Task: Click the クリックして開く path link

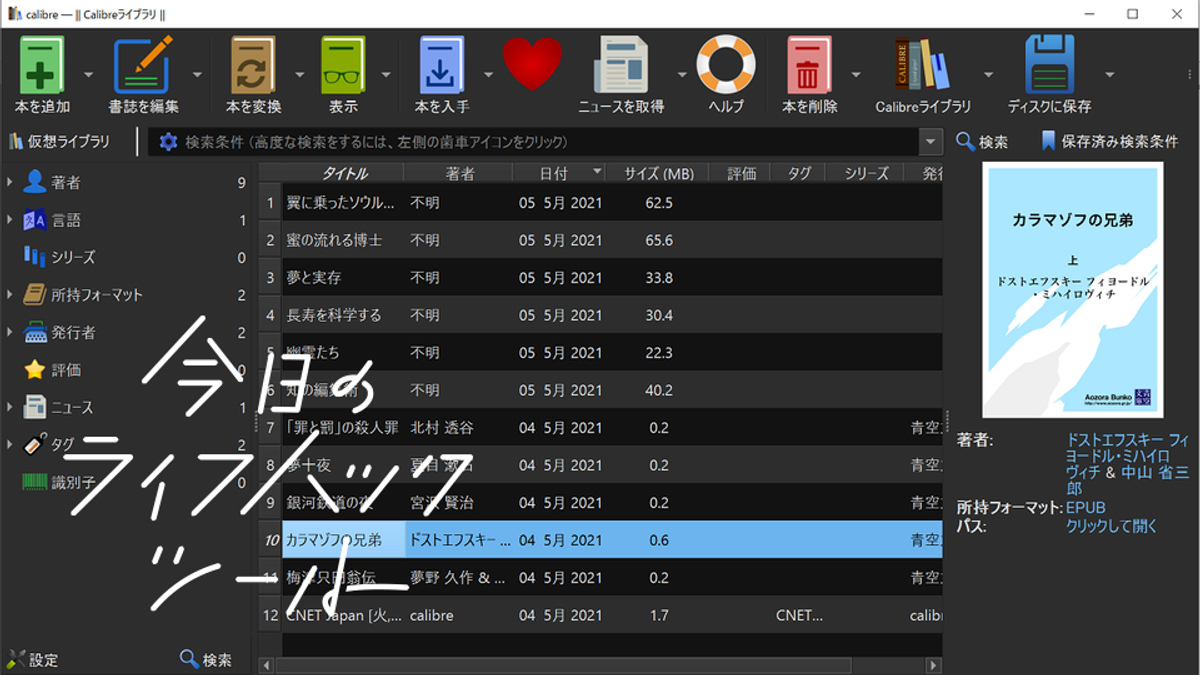Action: [x=1111, y=525]
